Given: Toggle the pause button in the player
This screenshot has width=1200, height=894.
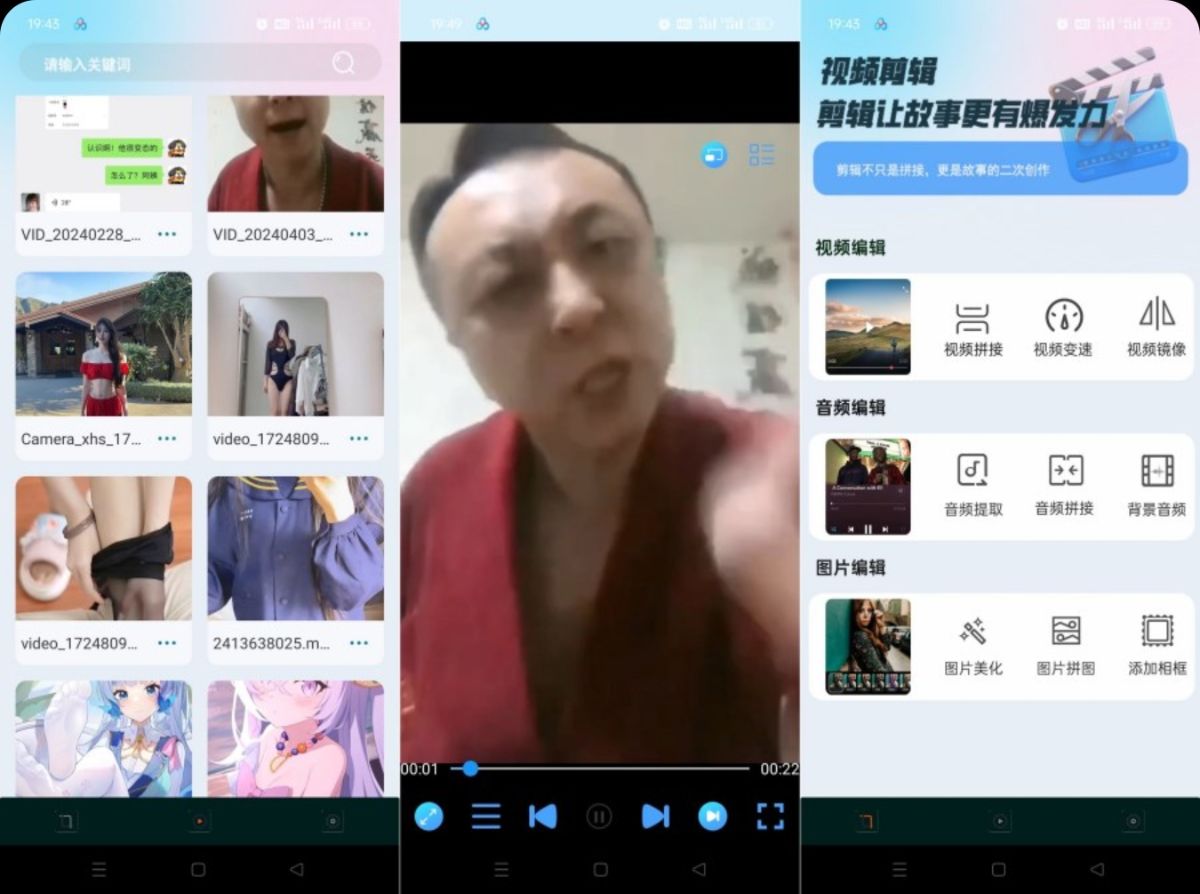Looking at the screenshot, I should pyautogui.click(x=599, y=817).
